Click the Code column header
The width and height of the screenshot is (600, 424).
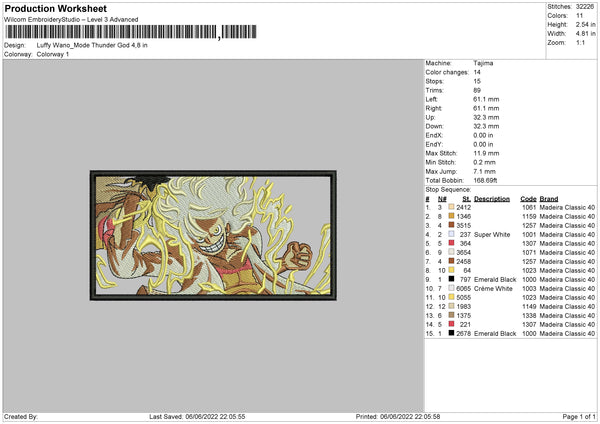(x=528, y=199)
